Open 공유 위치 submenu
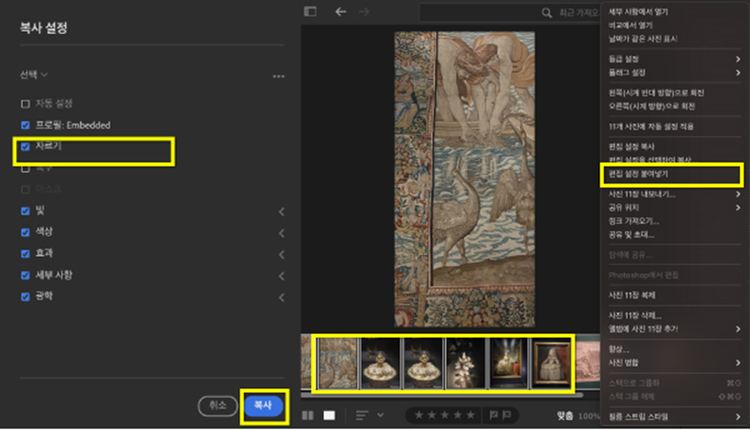 [674, 207]
